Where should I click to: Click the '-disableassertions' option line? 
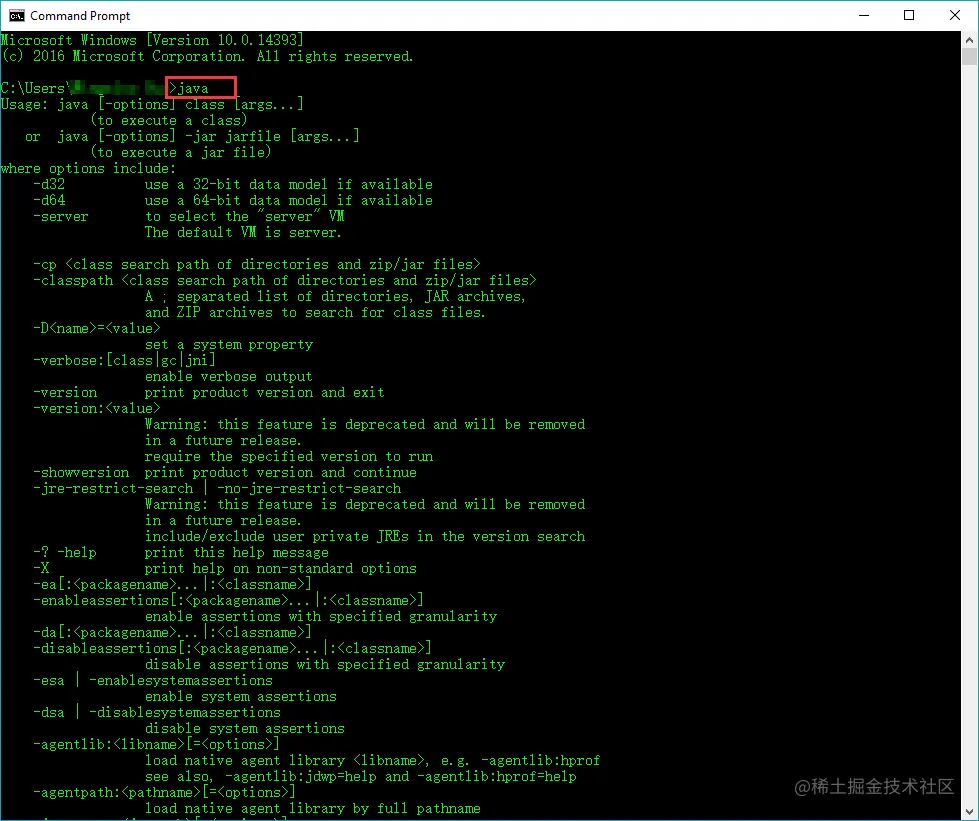pyautogui.click(x=232, y=649)
